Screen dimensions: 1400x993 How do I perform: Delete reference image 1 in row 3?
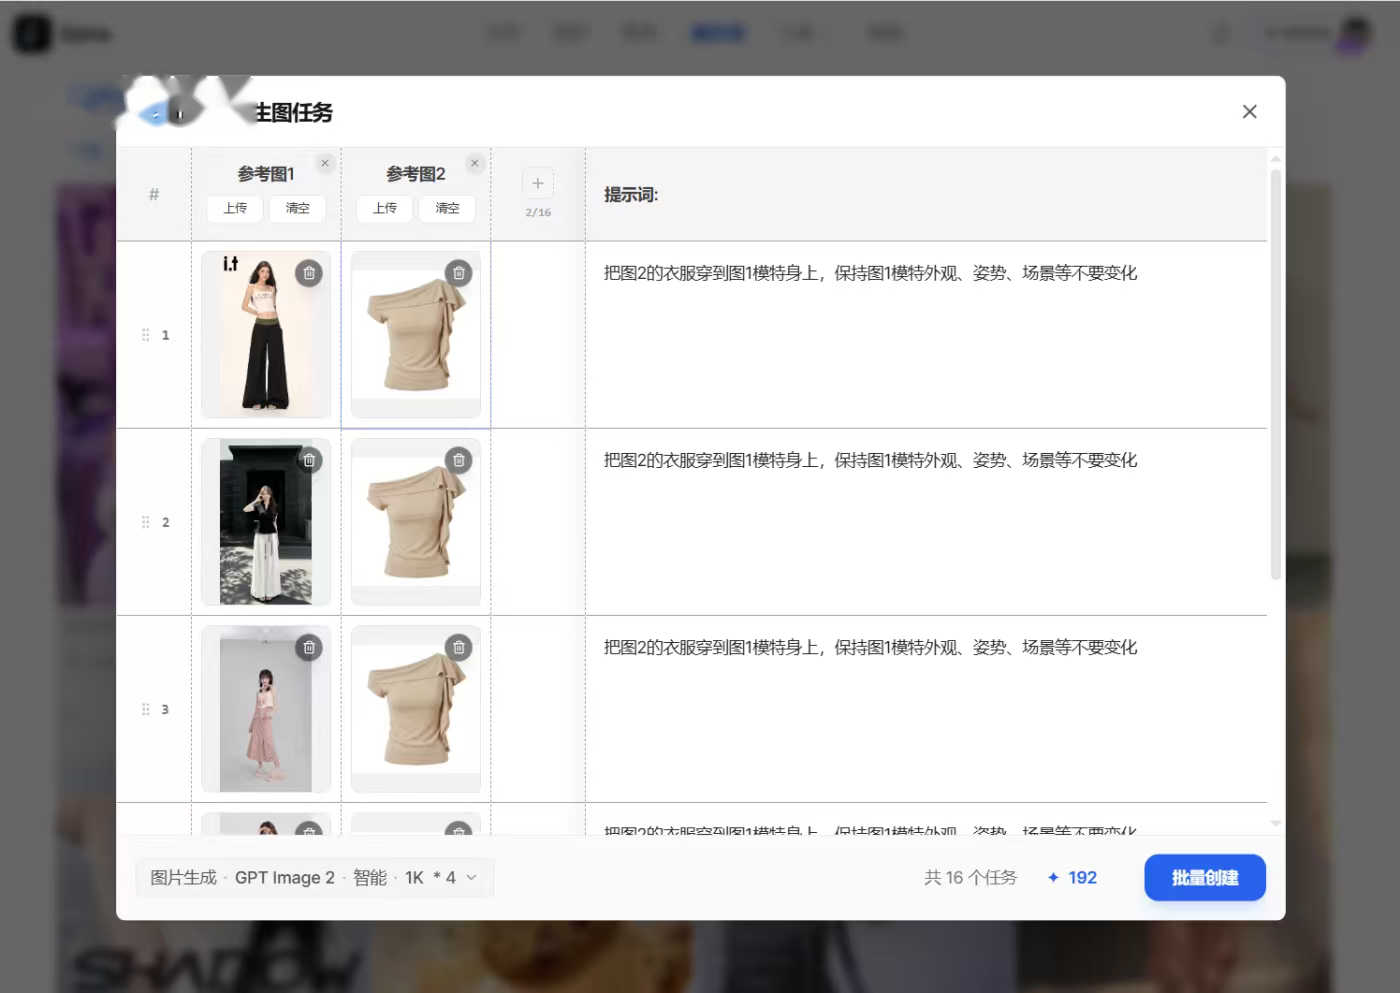click(x=309, y=647)
